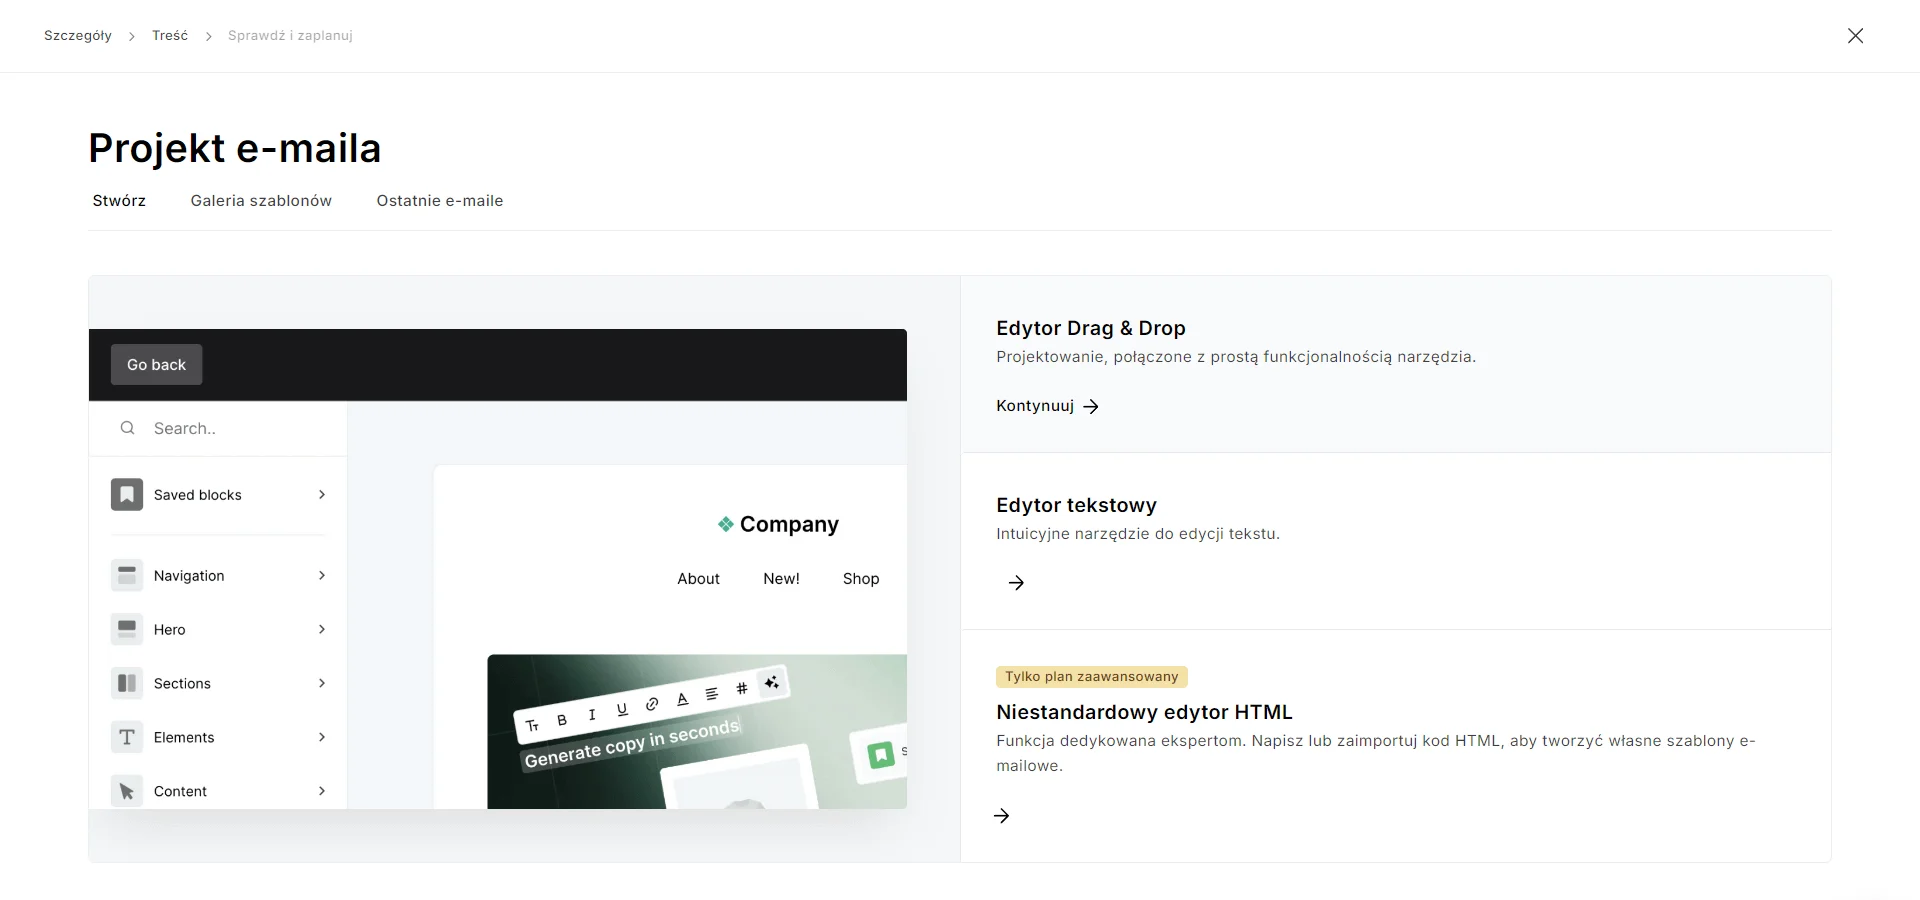The image size is (1920, 900).
Task: Go to Szczegóły breadcrumb step
Action: pyautogui.click(x=78, y=36)
